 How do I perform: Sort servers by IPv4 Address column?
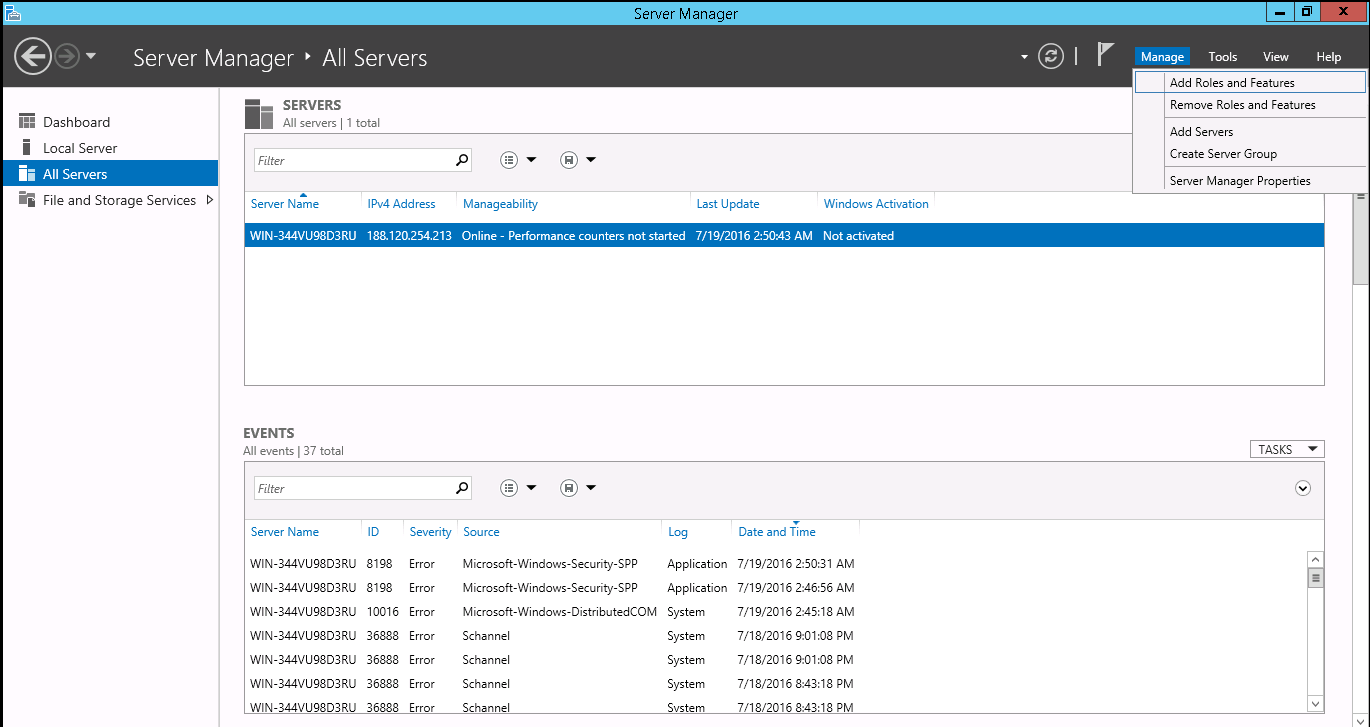[x=401, y=204]
